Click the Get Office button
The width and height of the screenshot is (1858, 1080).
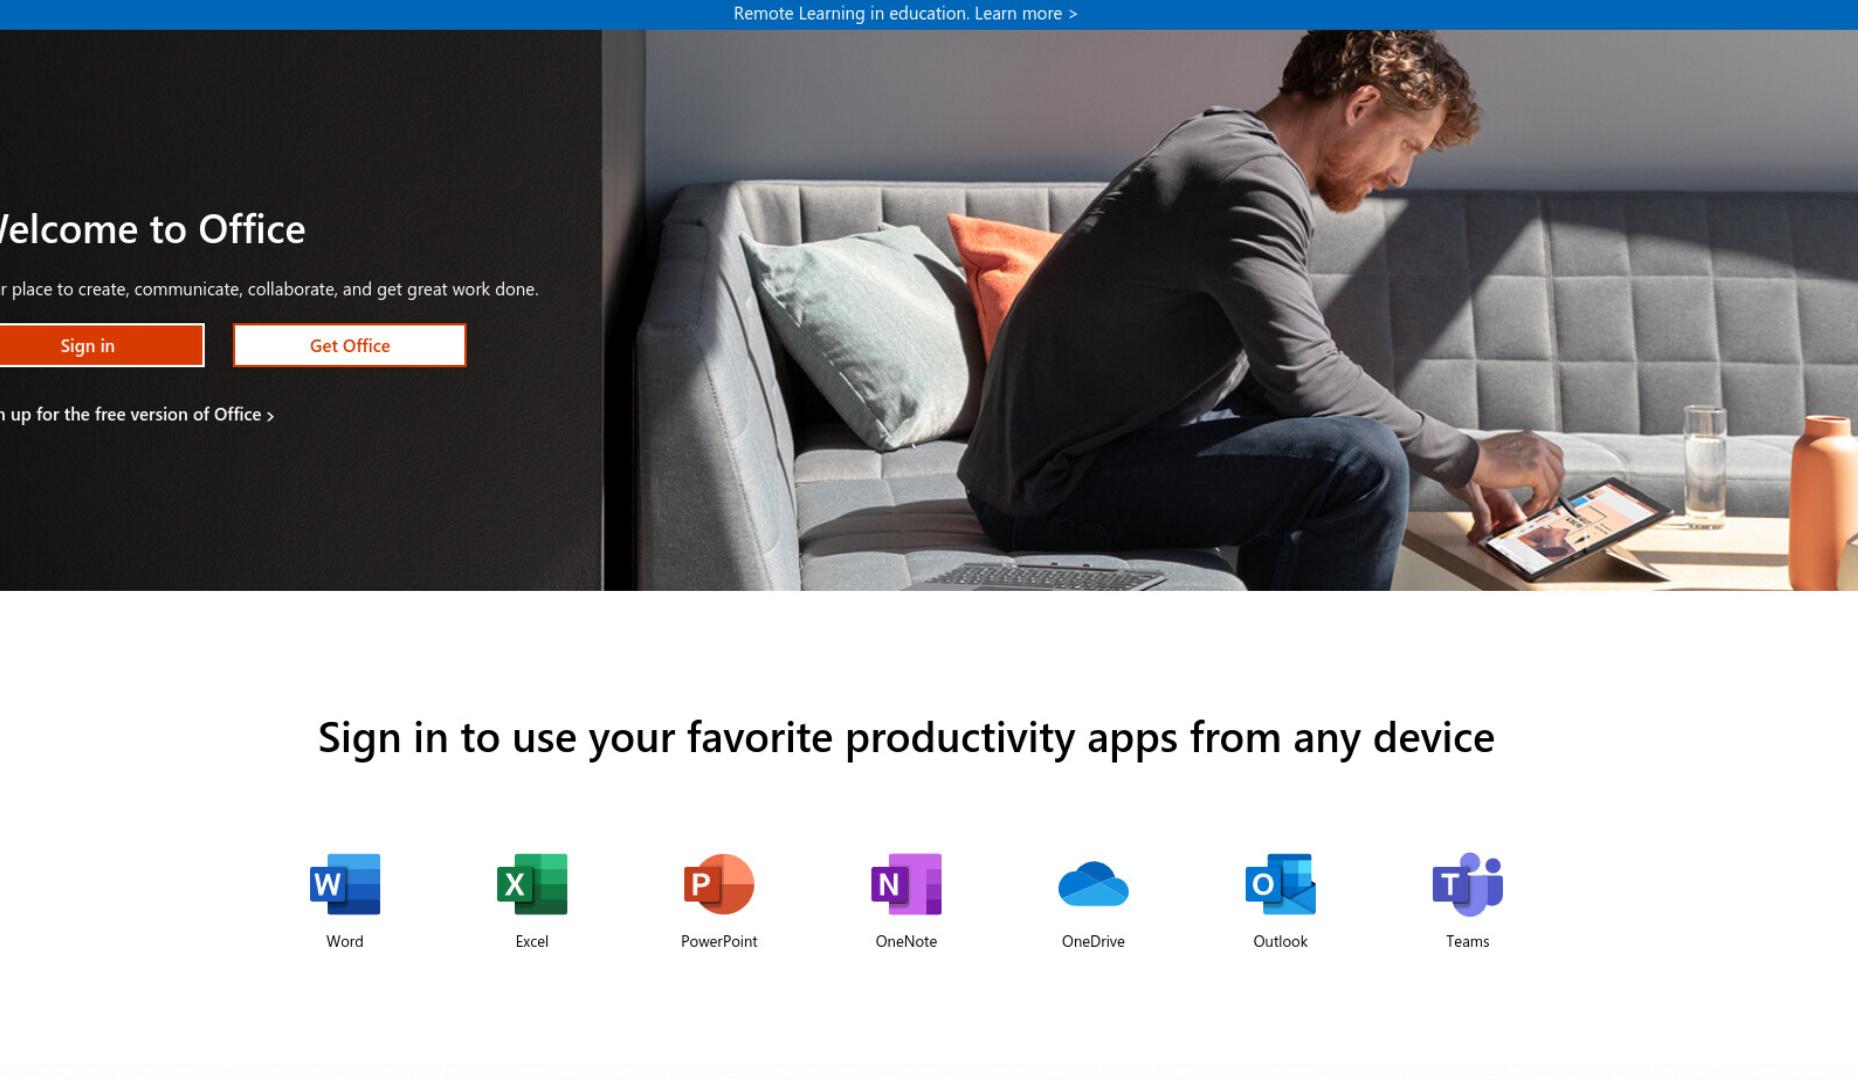click(349, 345)
